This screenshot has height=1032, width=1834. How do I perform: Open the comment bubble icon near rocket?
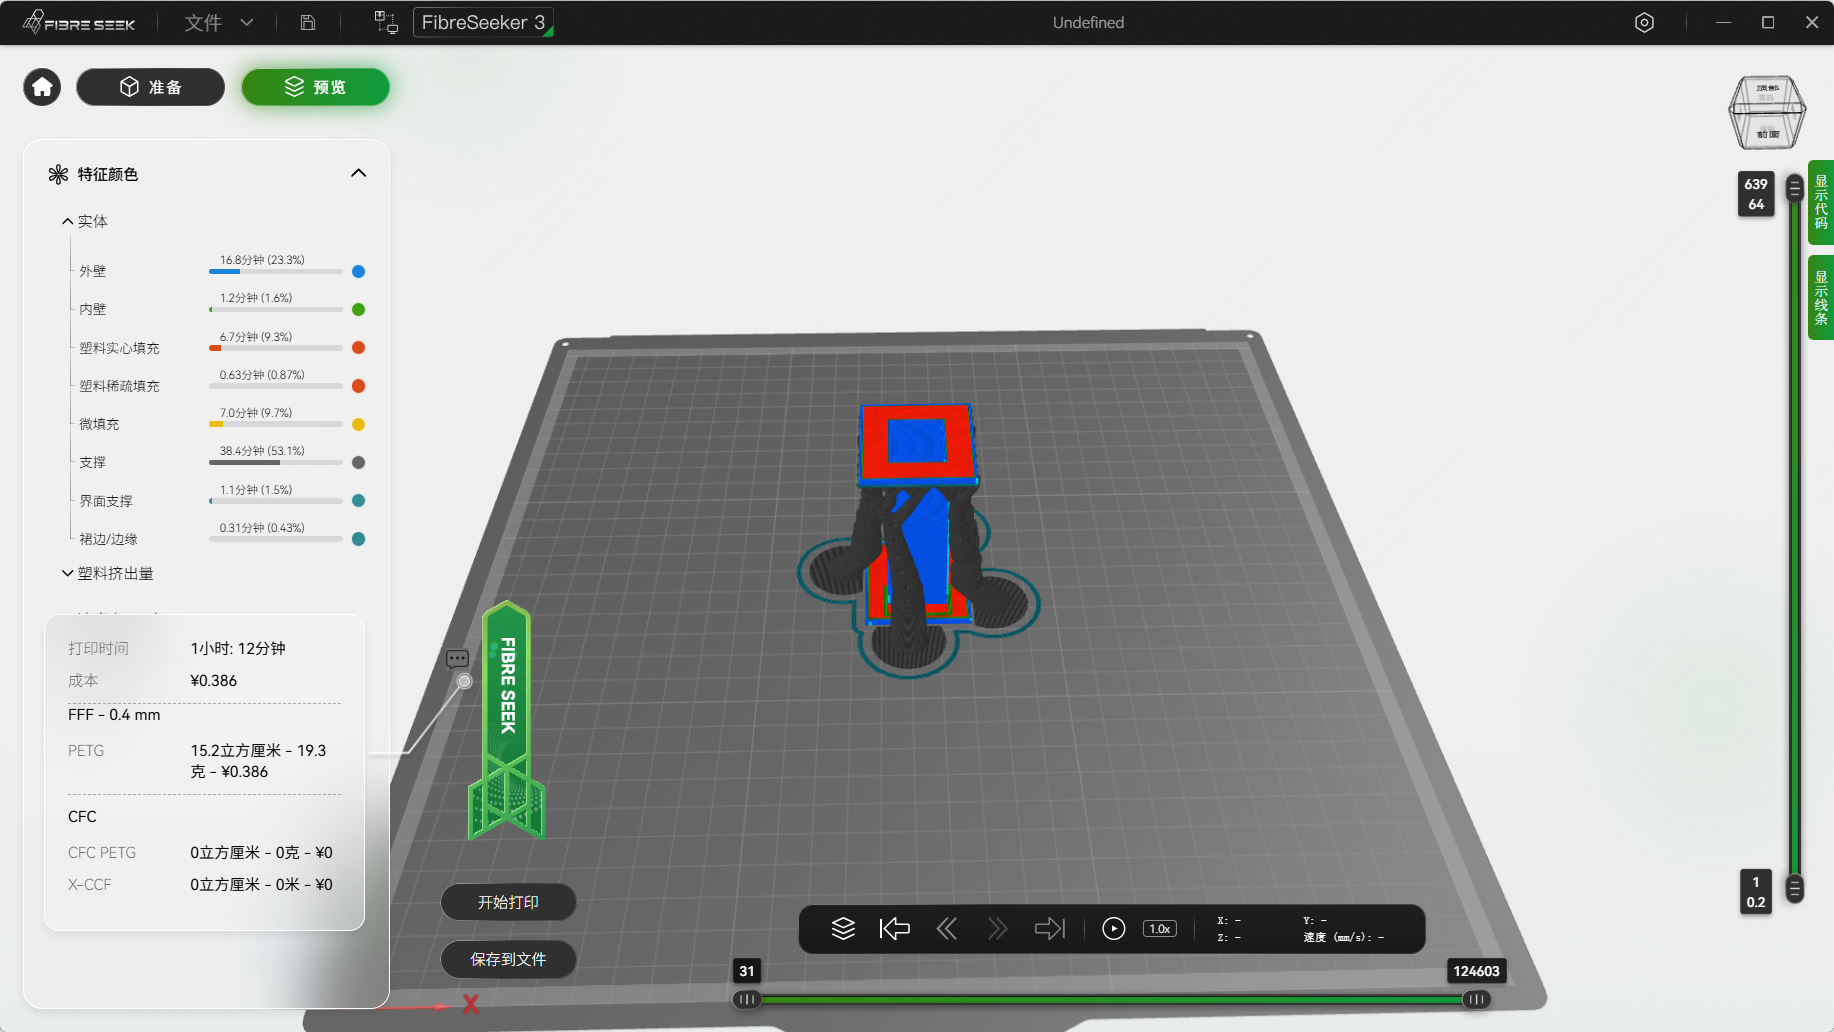(x=457, y=659)
